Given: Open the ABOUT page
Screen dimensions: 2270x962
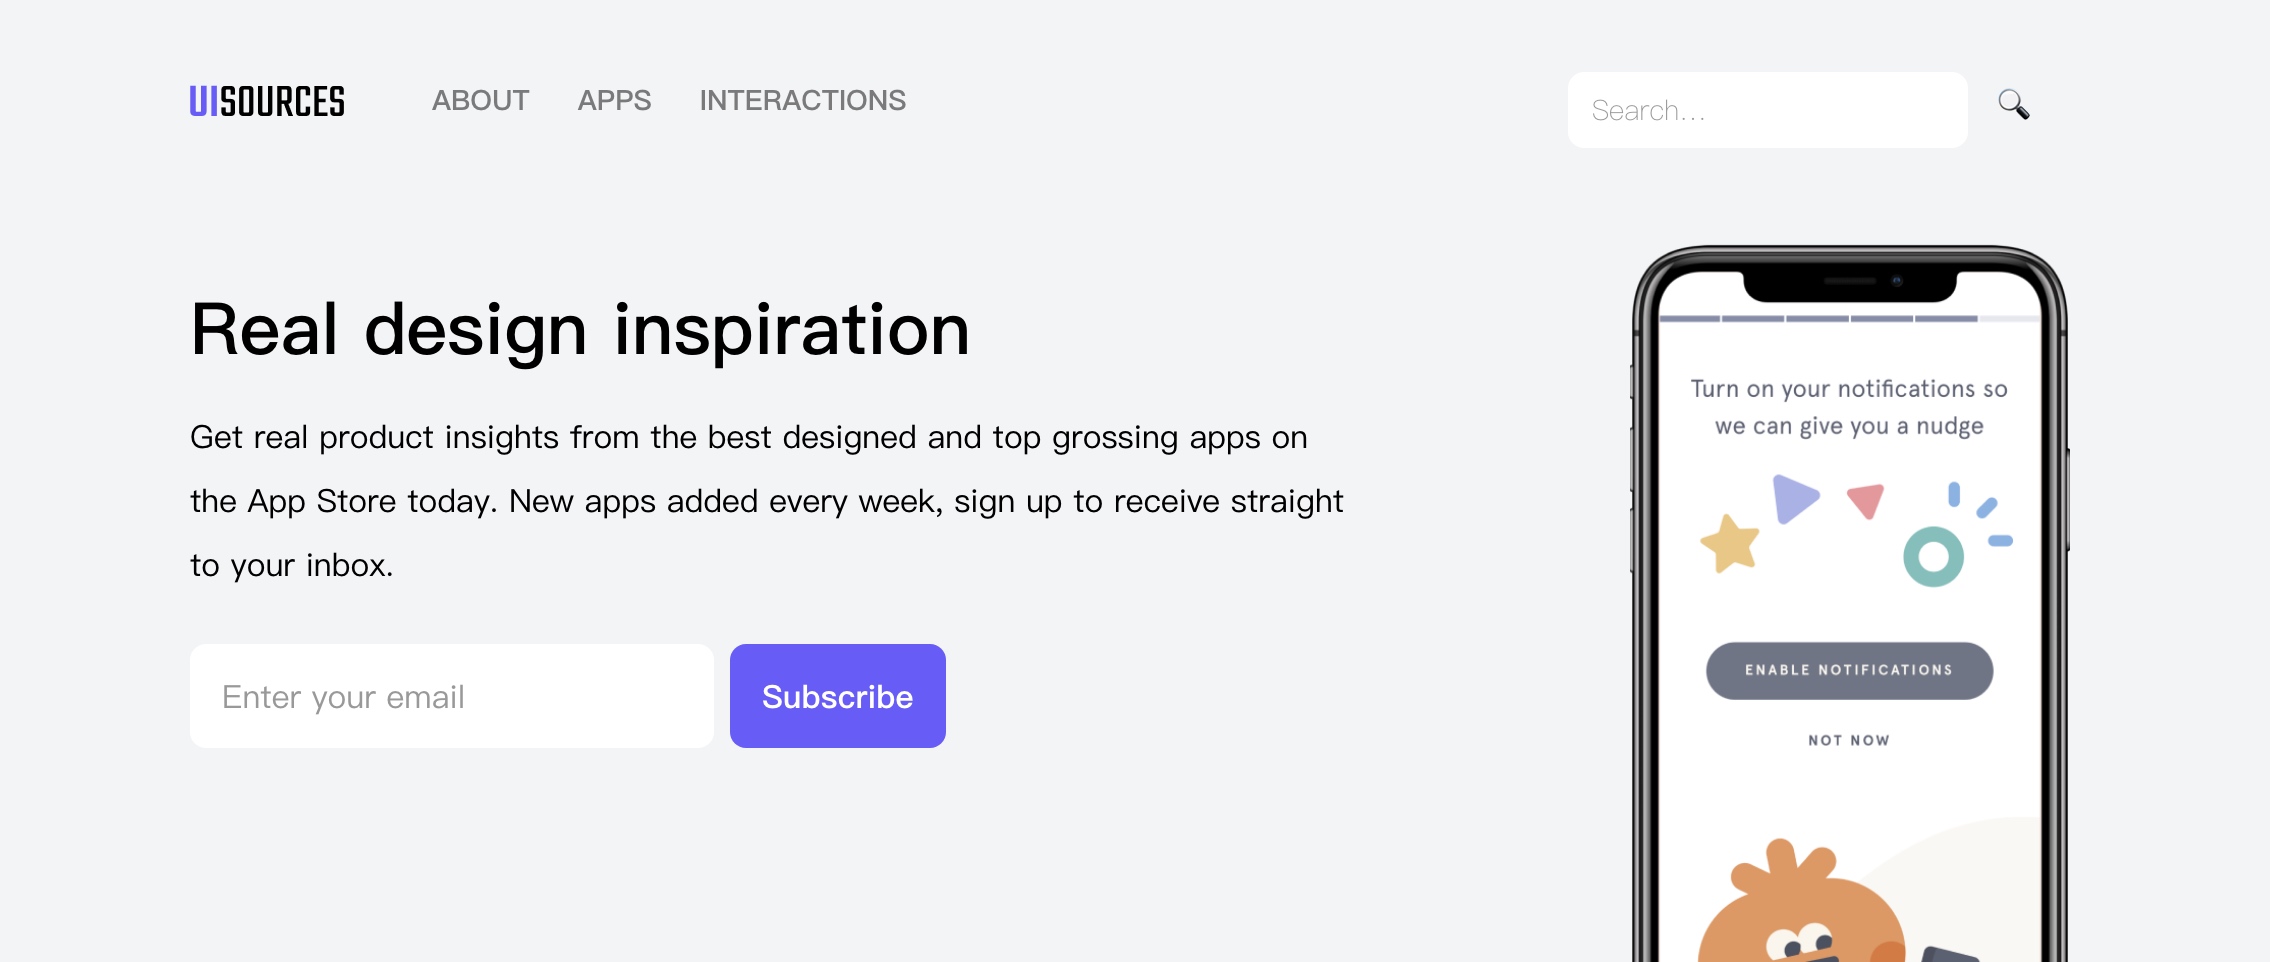Looking at the screenshot, I should tap(480, 101).
